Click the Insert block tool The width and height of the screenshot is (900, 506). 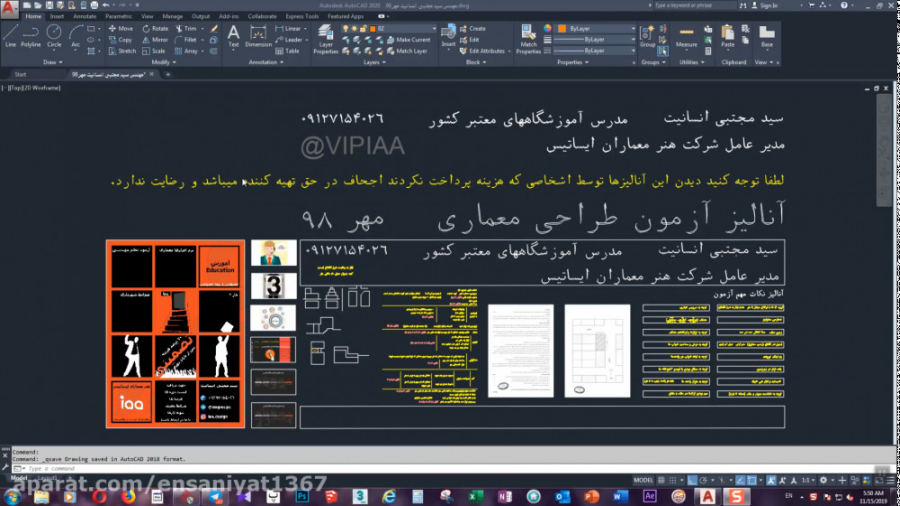click(x=448, y=36)
